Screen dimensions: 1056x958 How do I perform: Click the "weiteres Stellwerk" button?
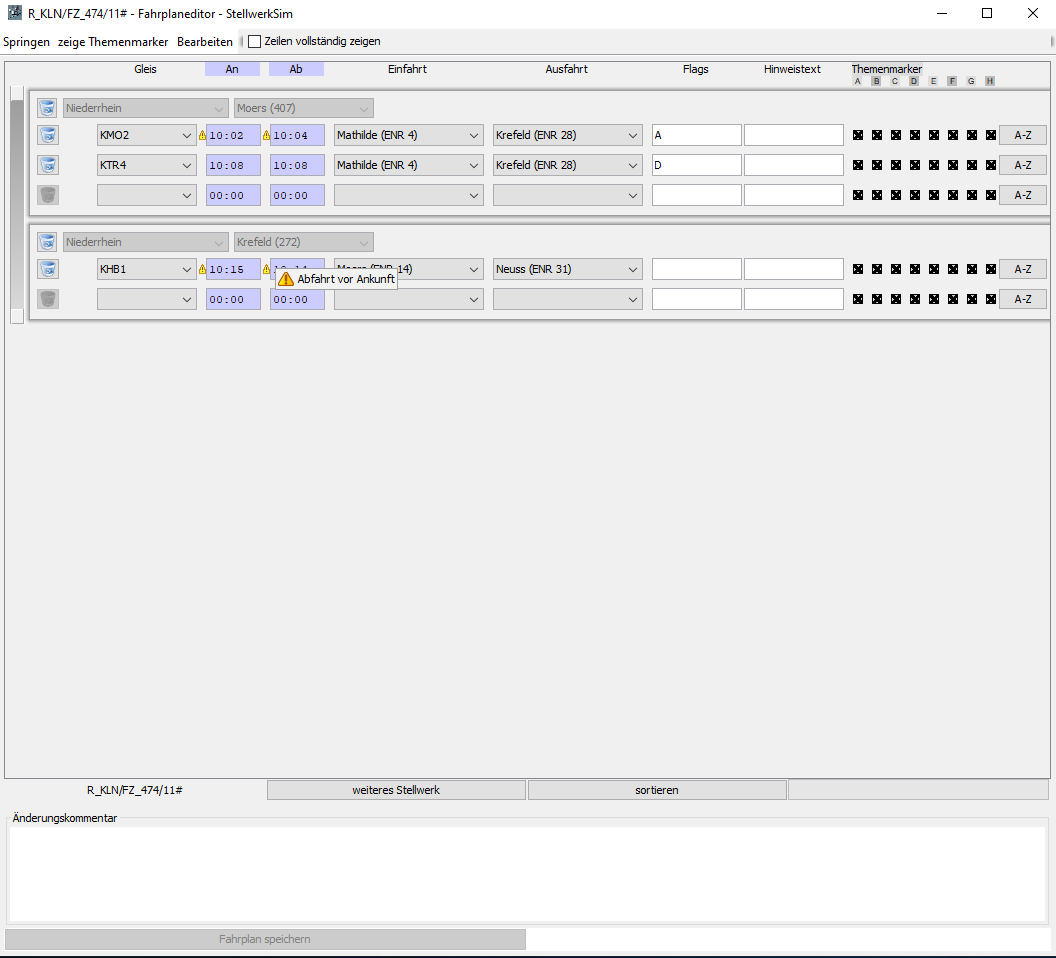tap(396, 790)
